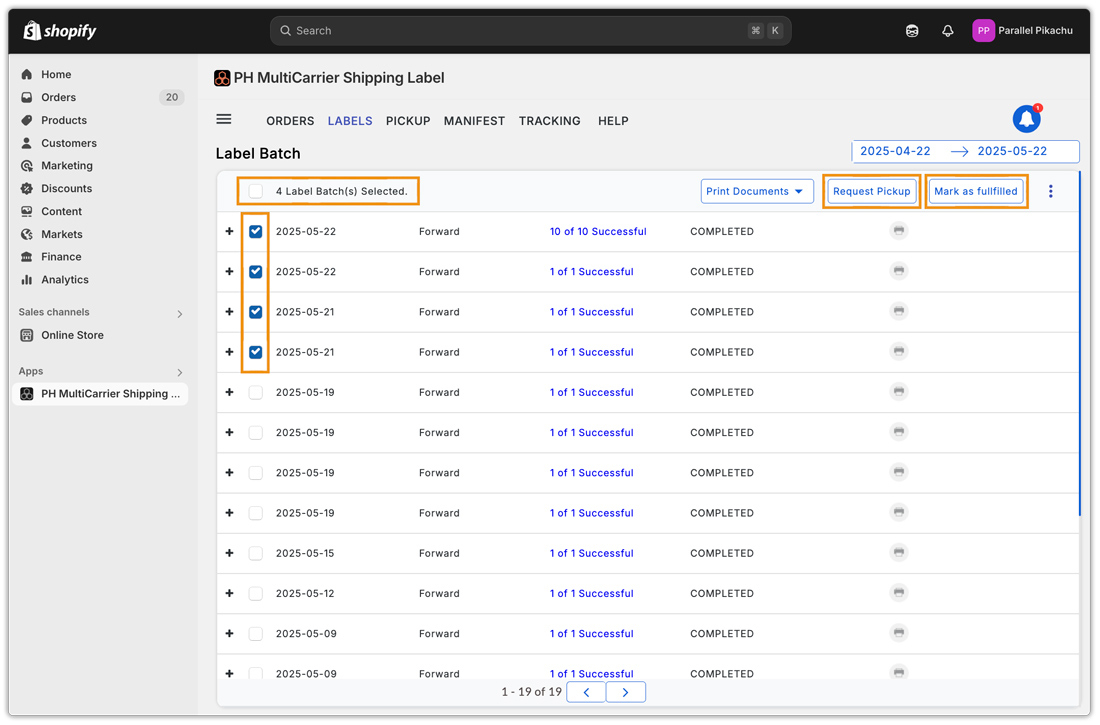Click the Customers person icon
Viewport: 1100px width, 725px height.
point(27,143)
